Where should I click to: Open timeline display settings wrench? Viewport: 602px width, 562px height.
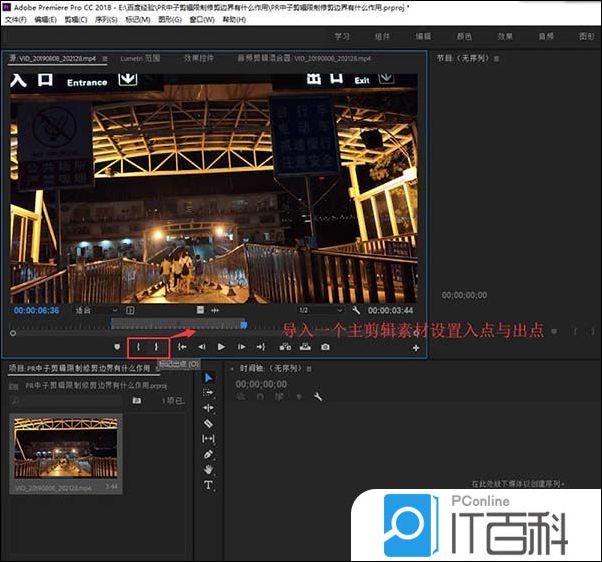click(x=318, y=397)
